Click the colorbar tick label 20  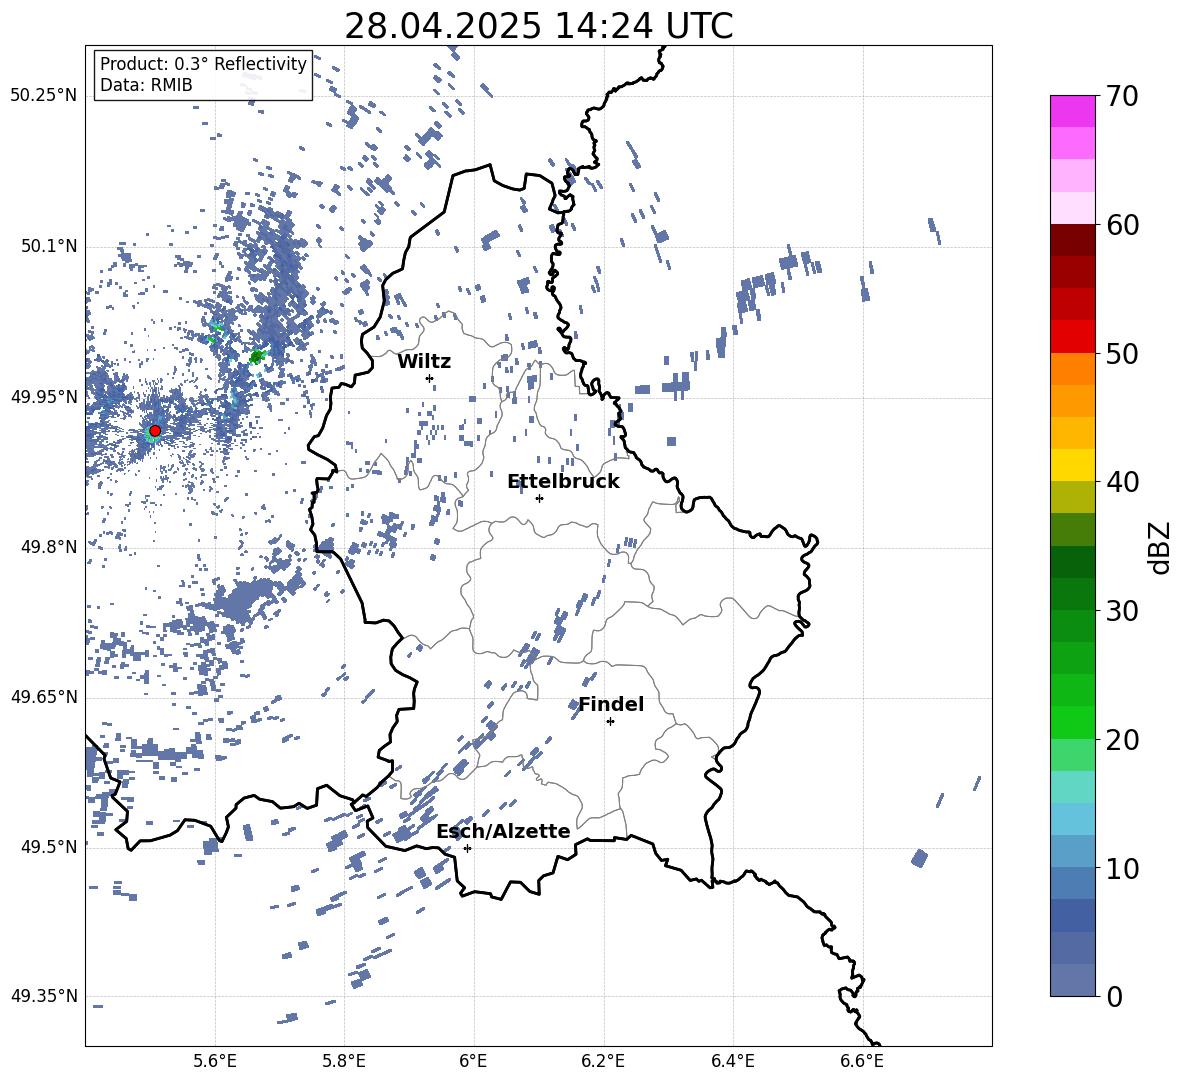pyautogui.click(x=1122, y=739)
